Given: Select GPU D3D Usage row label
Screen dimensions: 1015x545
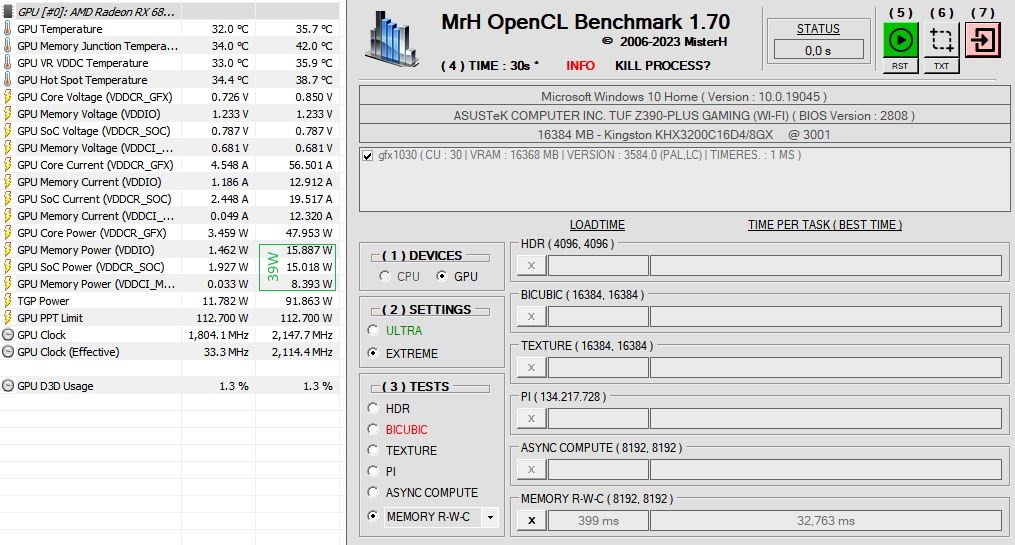Looking at the screenshot, I should tap(55, 386).
